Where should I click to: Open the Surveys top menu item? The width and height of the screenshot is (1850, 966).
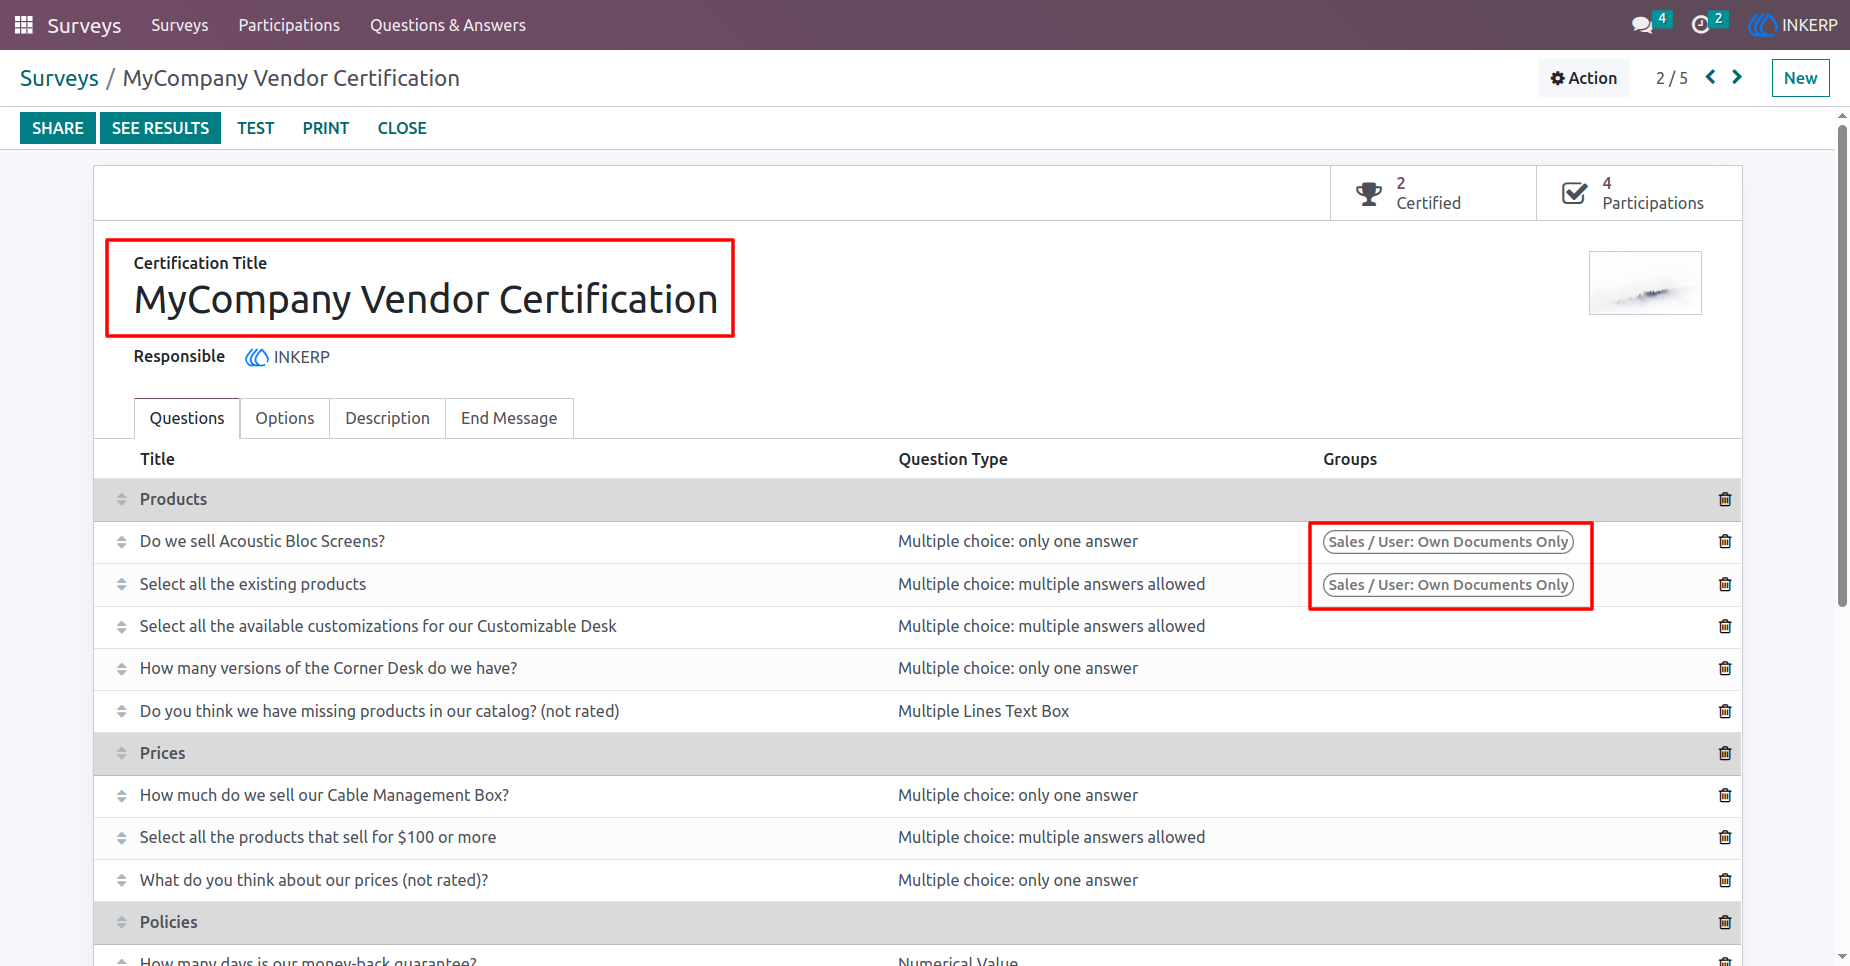[180, 25]
